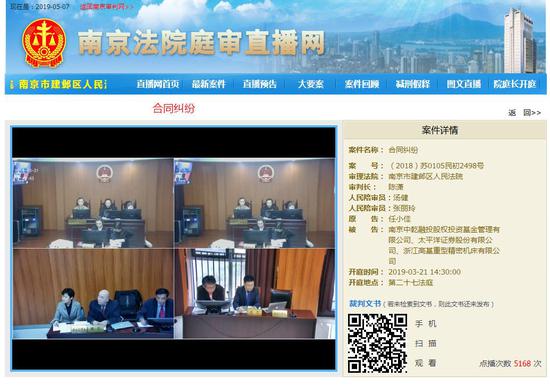
Task: Click the 合同纠纷 case name in details
Action: coord(403,150)
